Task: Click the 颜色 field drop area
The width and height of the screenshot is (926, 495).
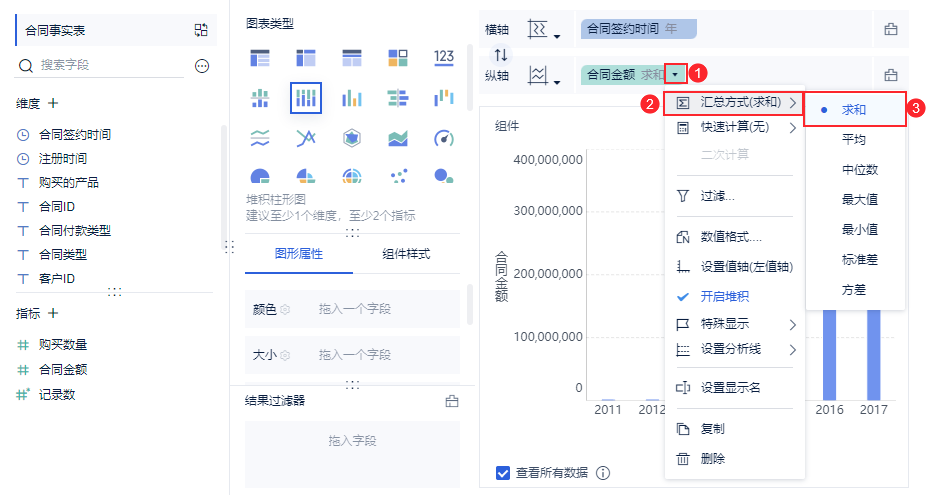Action: pos(352,309)
